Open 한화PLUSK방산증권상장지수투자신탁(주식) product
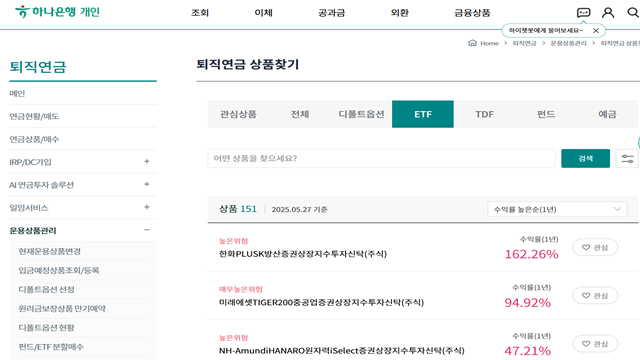The width and height of the screenshot is (640, 360). pyautogui.click(x=303, y=254)
